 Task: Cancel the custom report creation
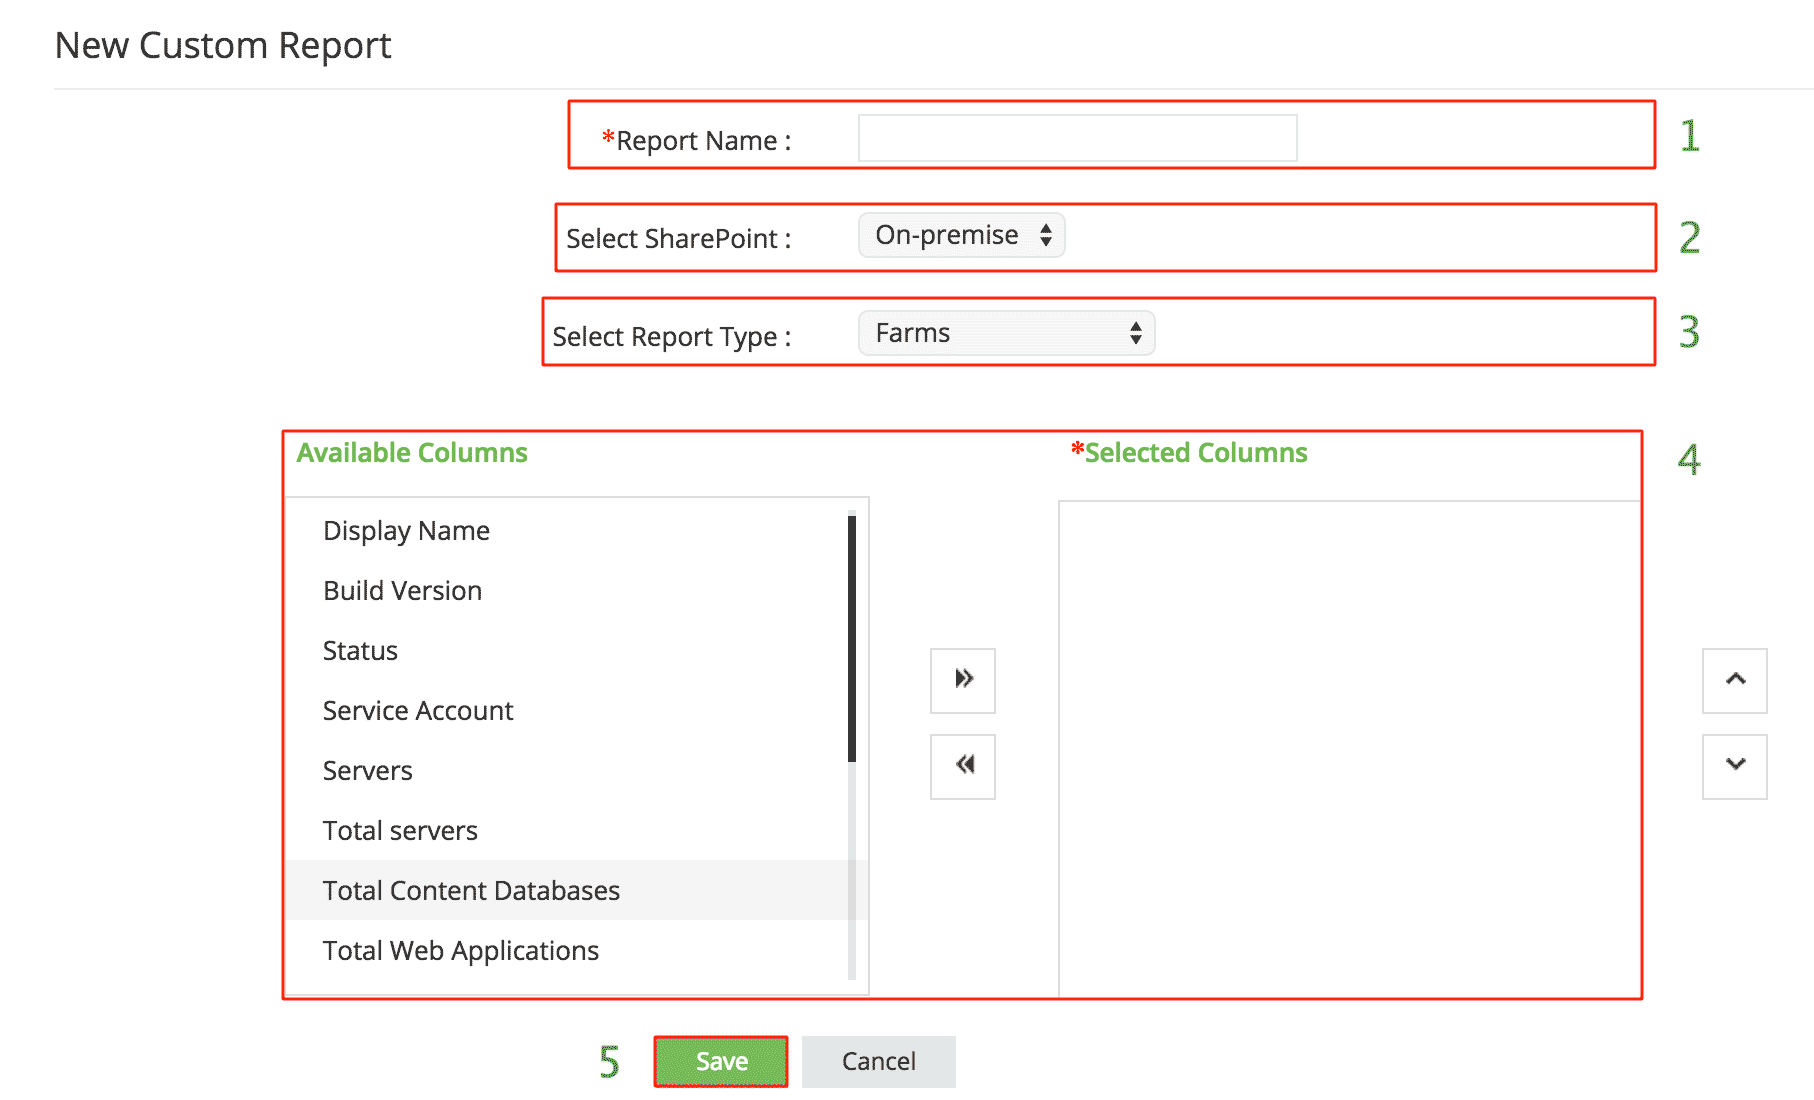point(878,1061)
